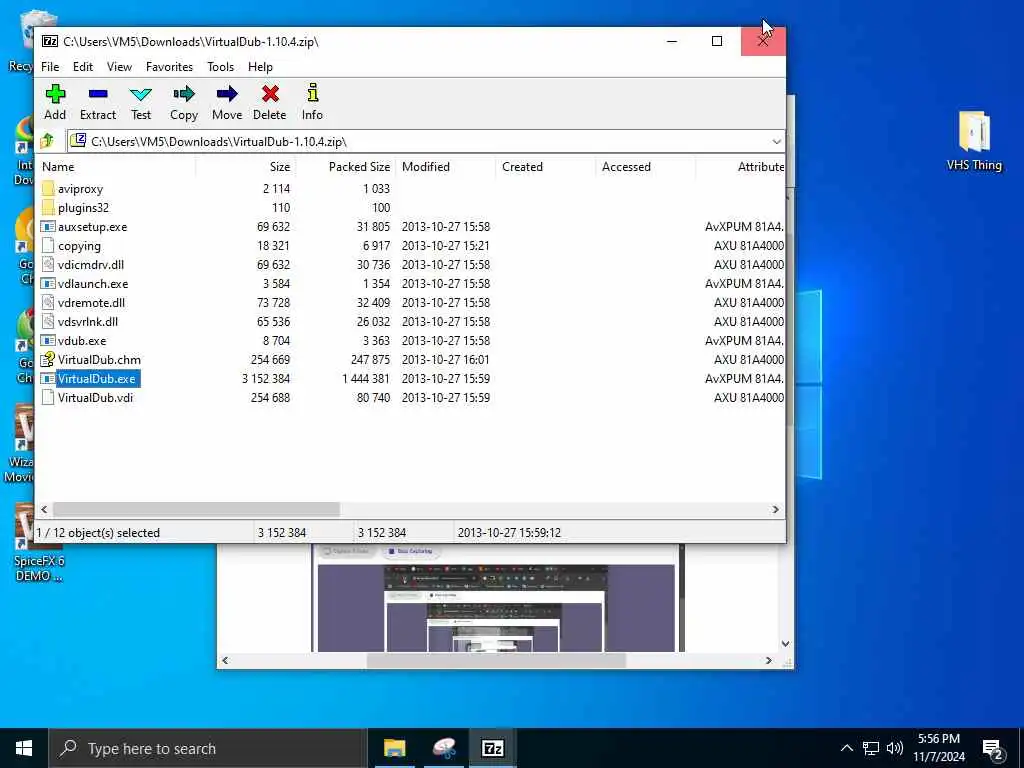
Task: Click the Add toolbar icon
Action: (55, 94)
